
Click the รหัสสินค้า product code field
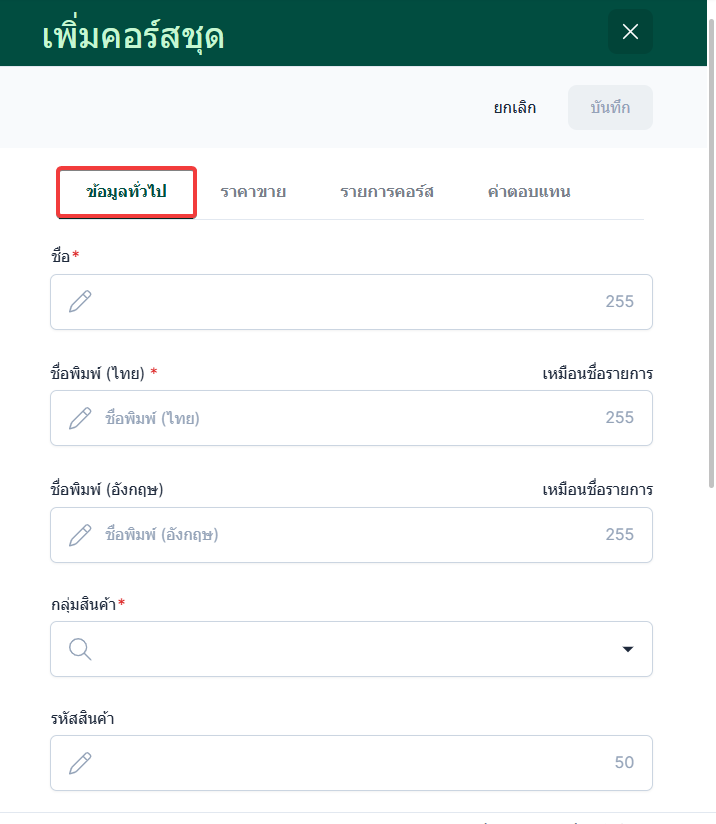(x=350, y=763)
